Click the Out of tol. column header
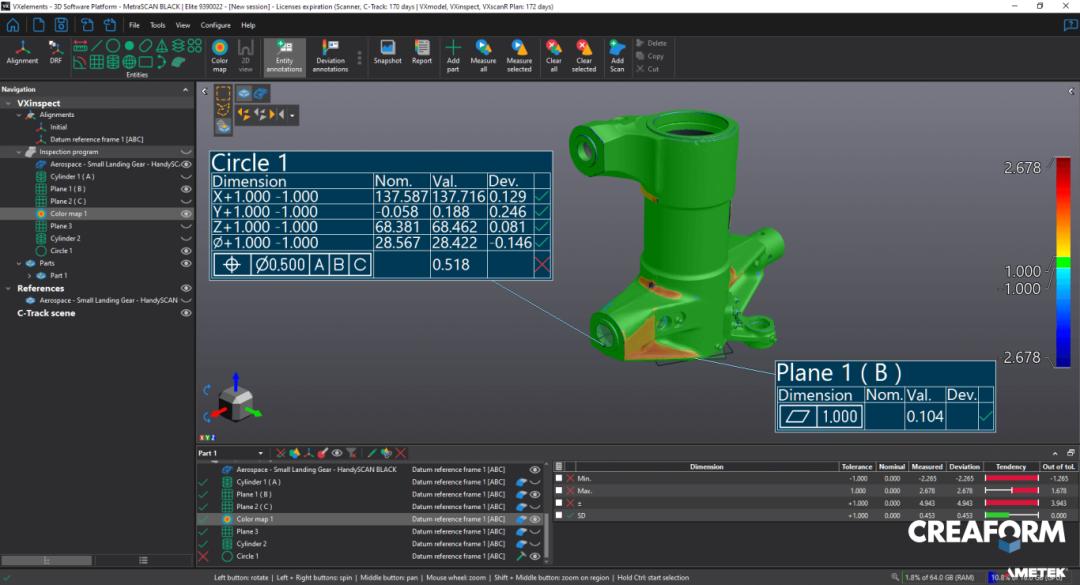This screenshot has height=585, width=1080. [x=1058, y=466]
